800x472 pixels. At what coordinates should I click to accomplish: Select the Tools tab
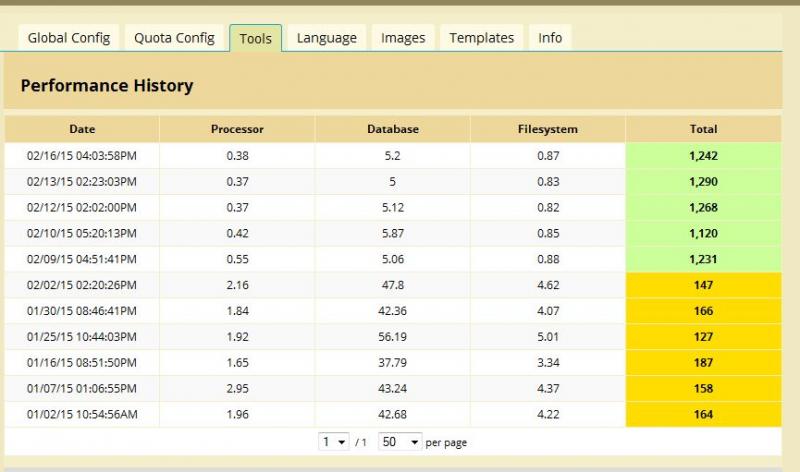coord(256,38)
